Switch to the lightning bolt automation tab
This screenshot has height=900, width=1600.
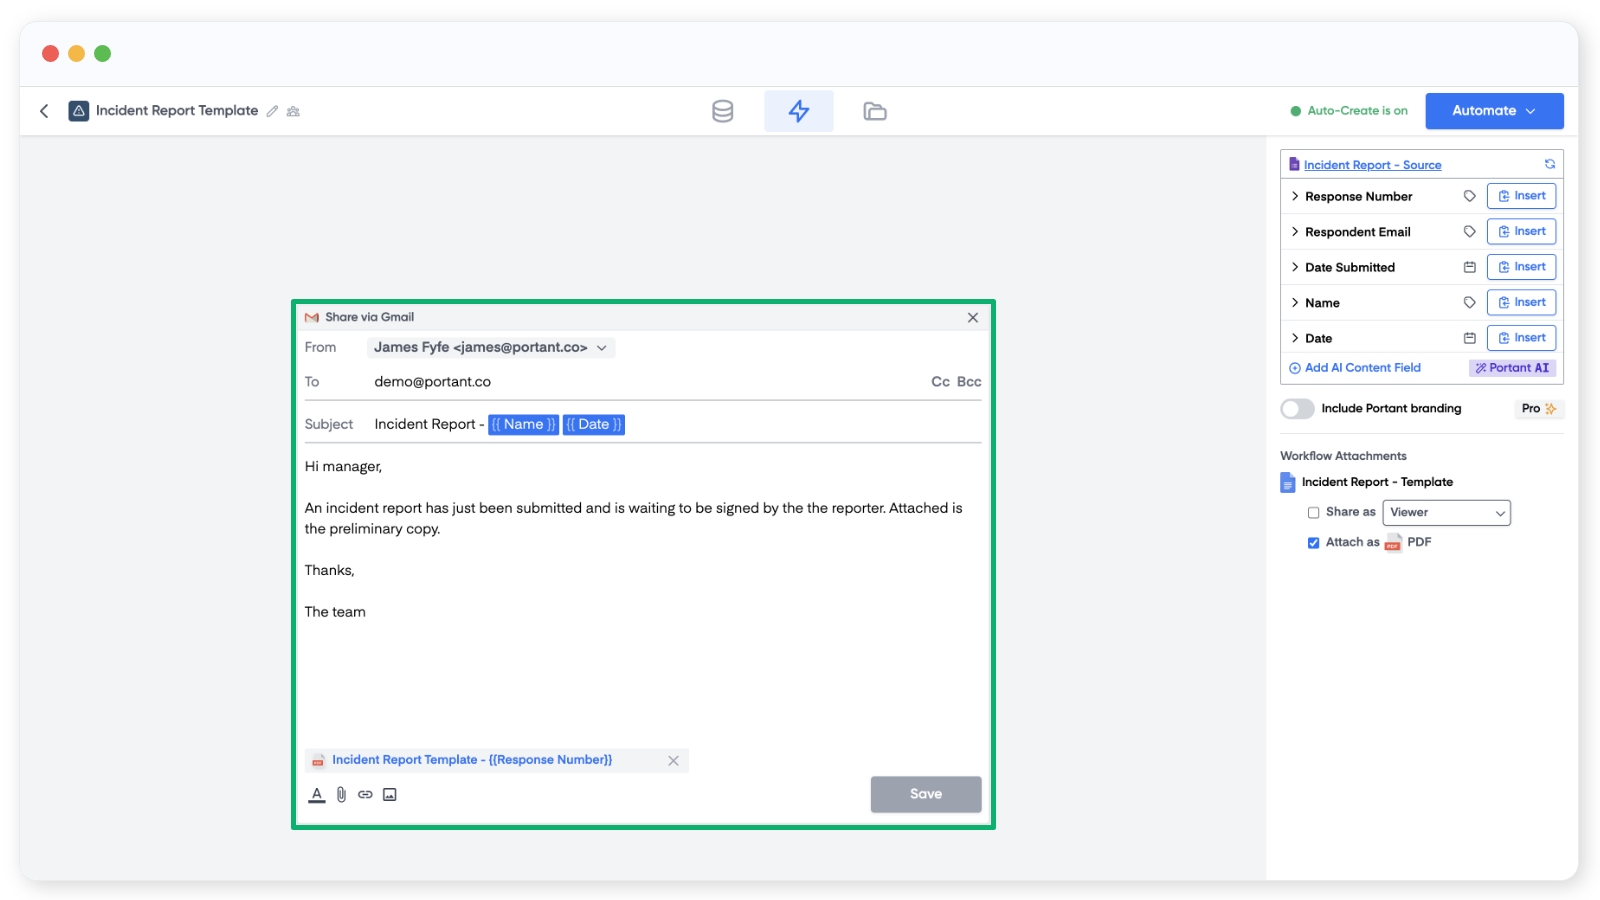798,111
